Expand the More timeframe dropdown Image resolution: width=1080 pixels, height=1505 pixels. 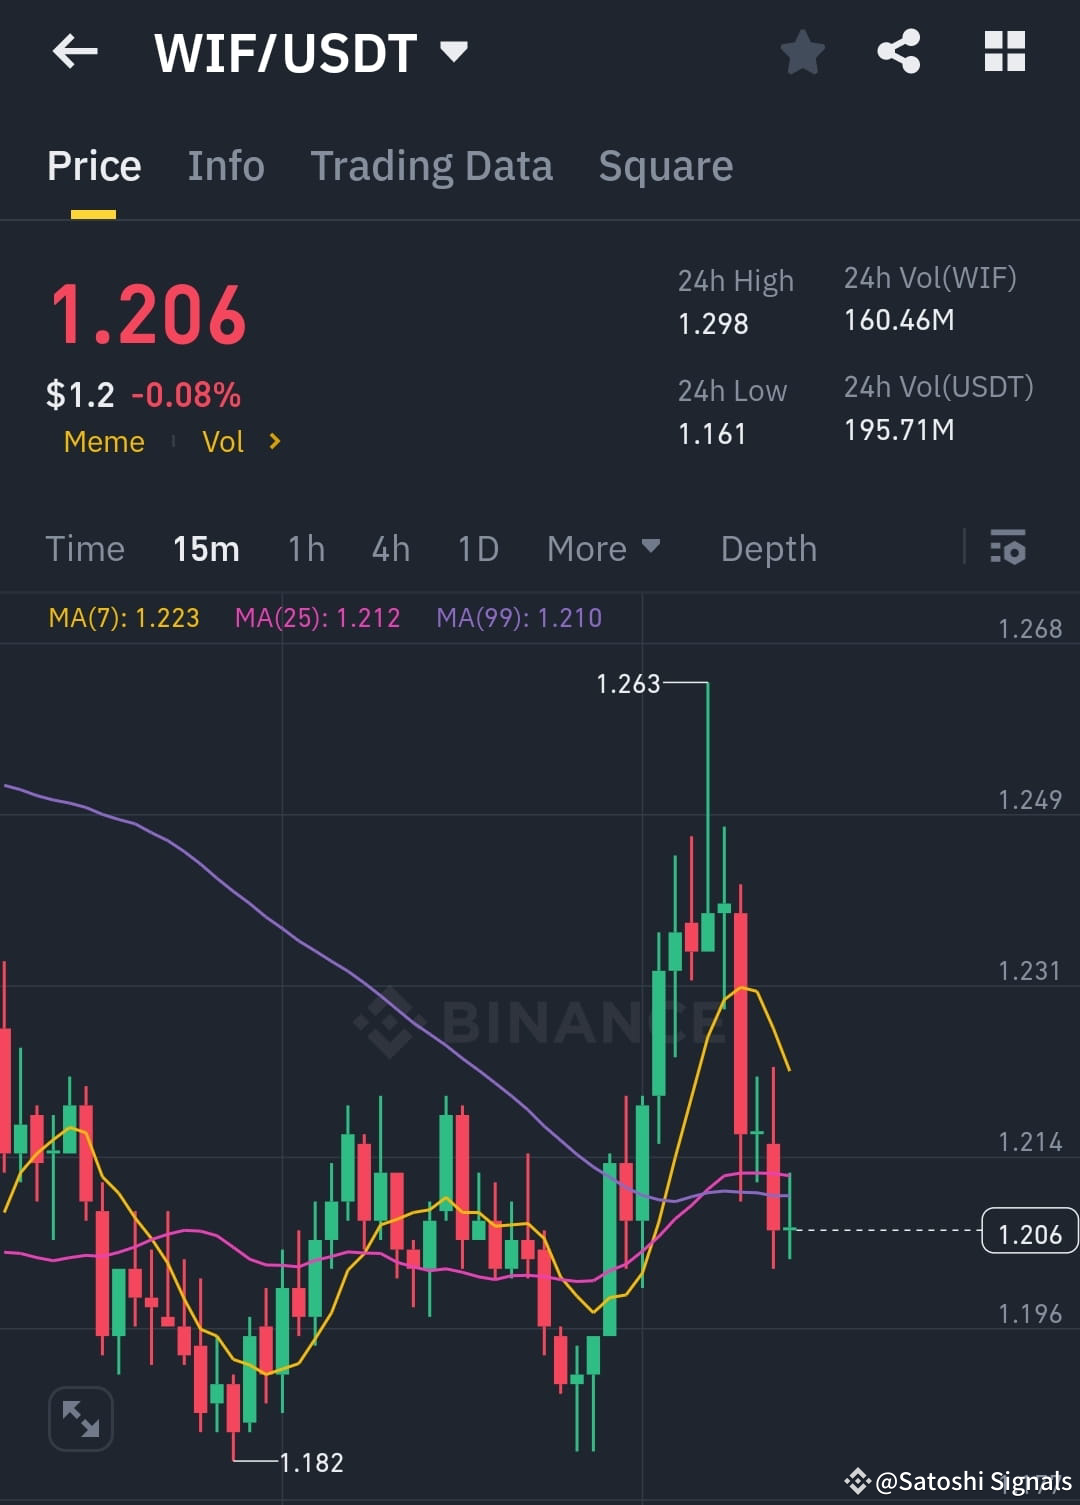pyautogui.click(x=604, y=548)
